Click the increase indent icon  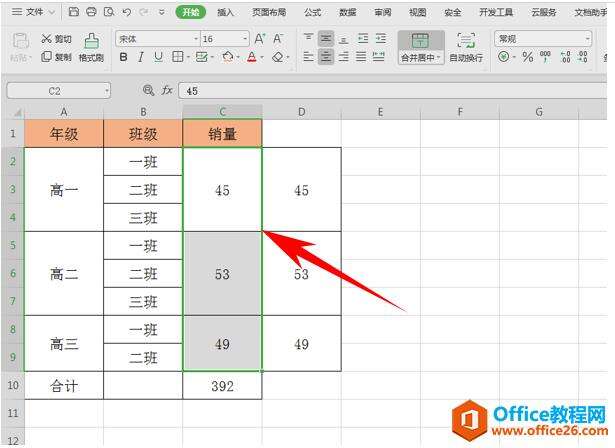coord(380,38)
